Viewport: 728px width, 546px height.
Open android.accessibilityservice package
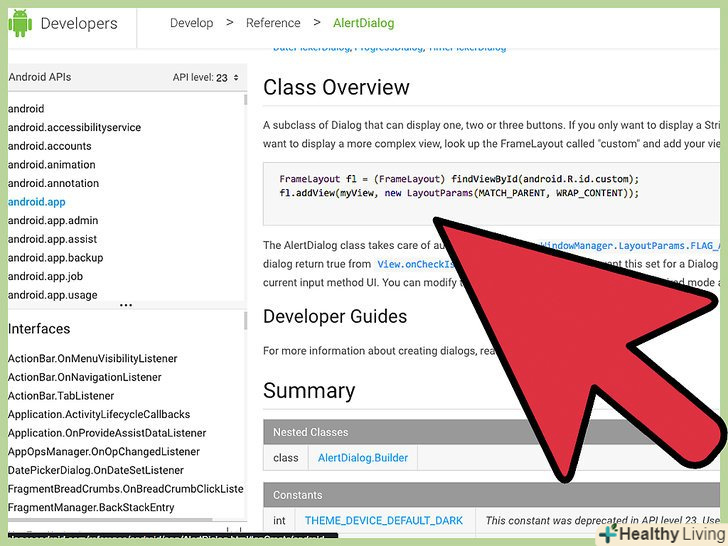point(74,127)
